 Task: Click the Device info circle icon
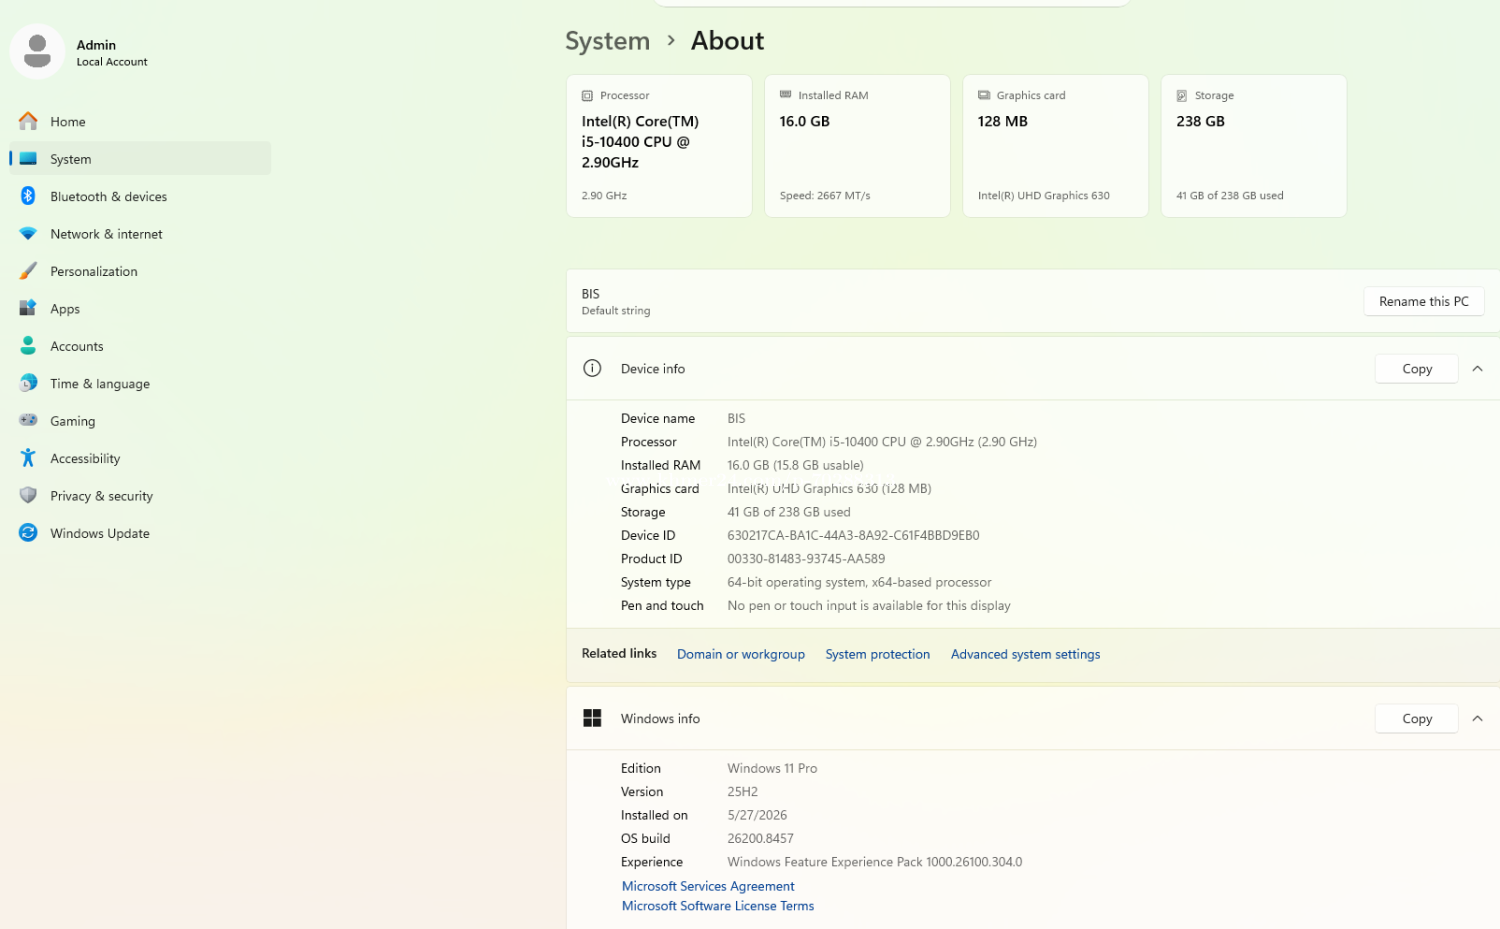592,368
